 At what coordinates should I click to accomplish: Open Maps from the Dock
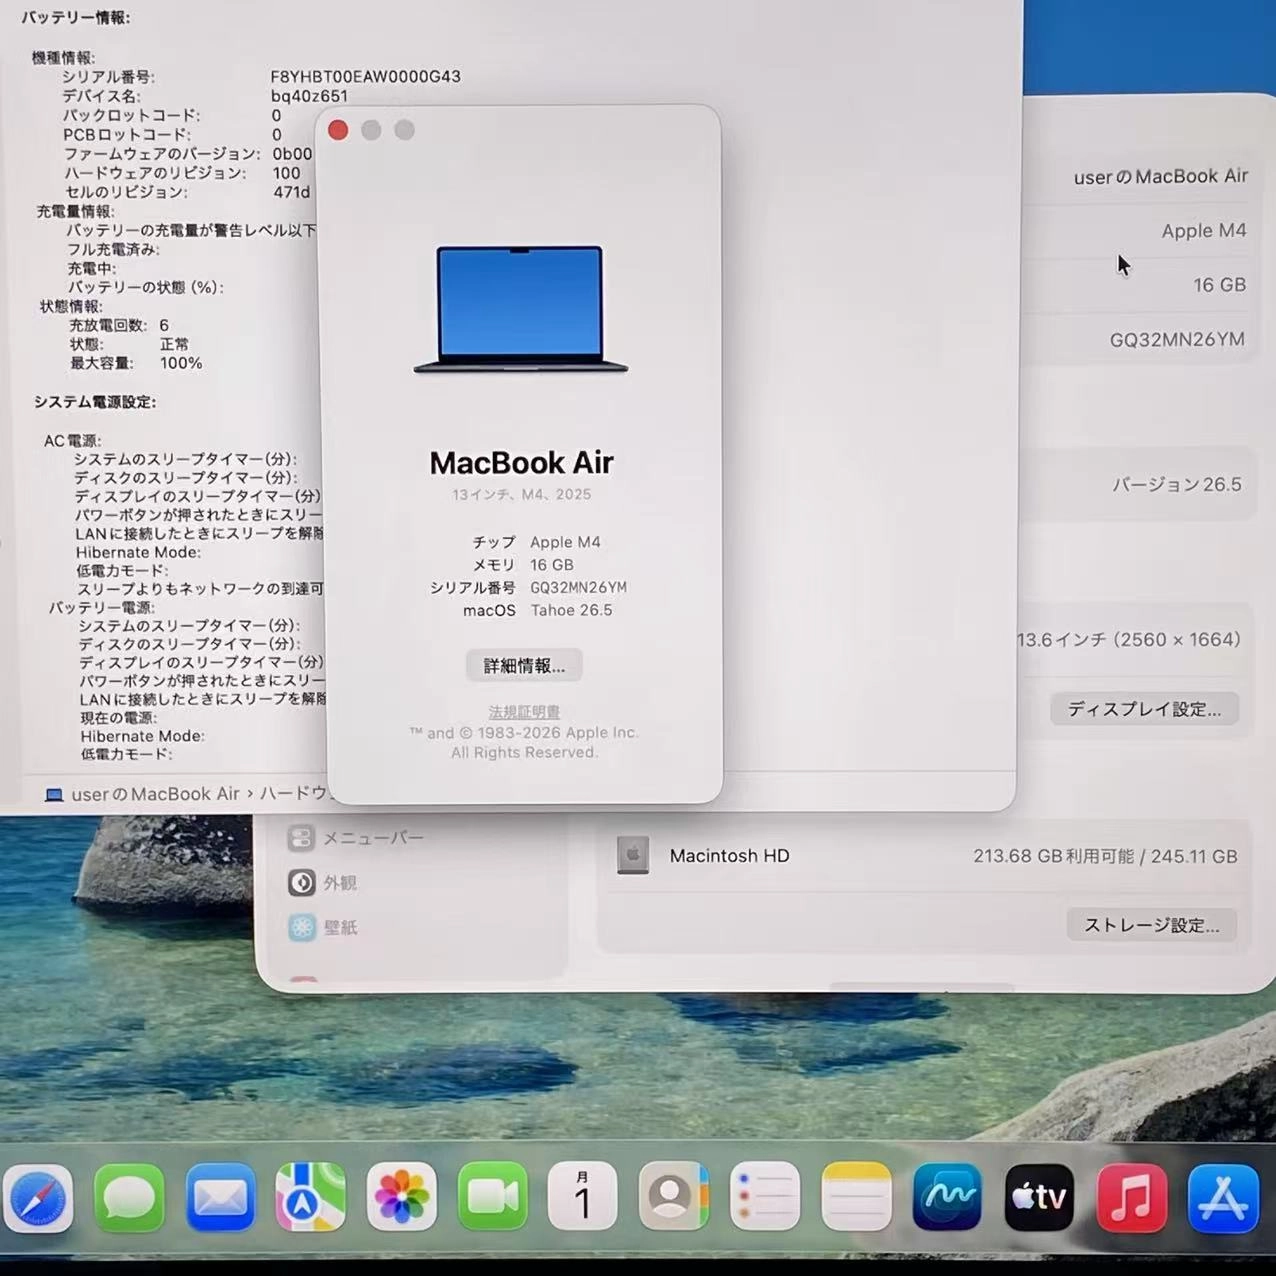311,1197
